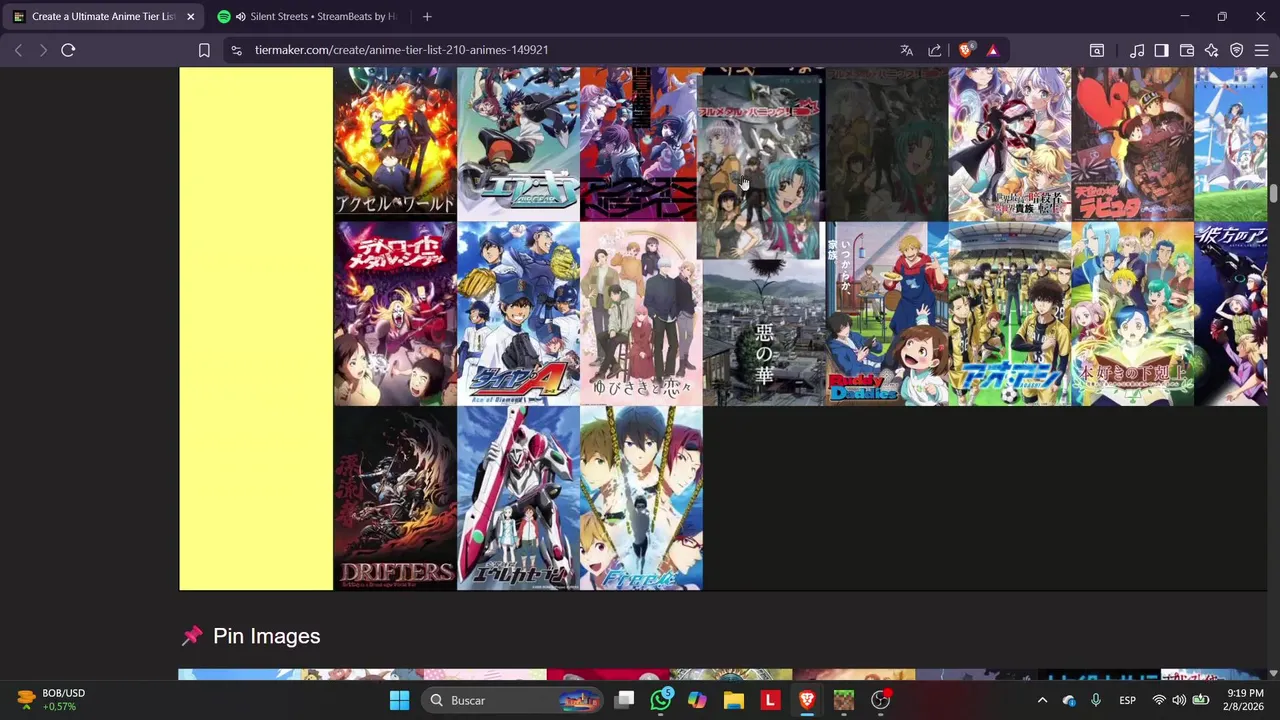
Task: Select the Ace of Diamond baseball poster
Action: (x=518, y=314)
